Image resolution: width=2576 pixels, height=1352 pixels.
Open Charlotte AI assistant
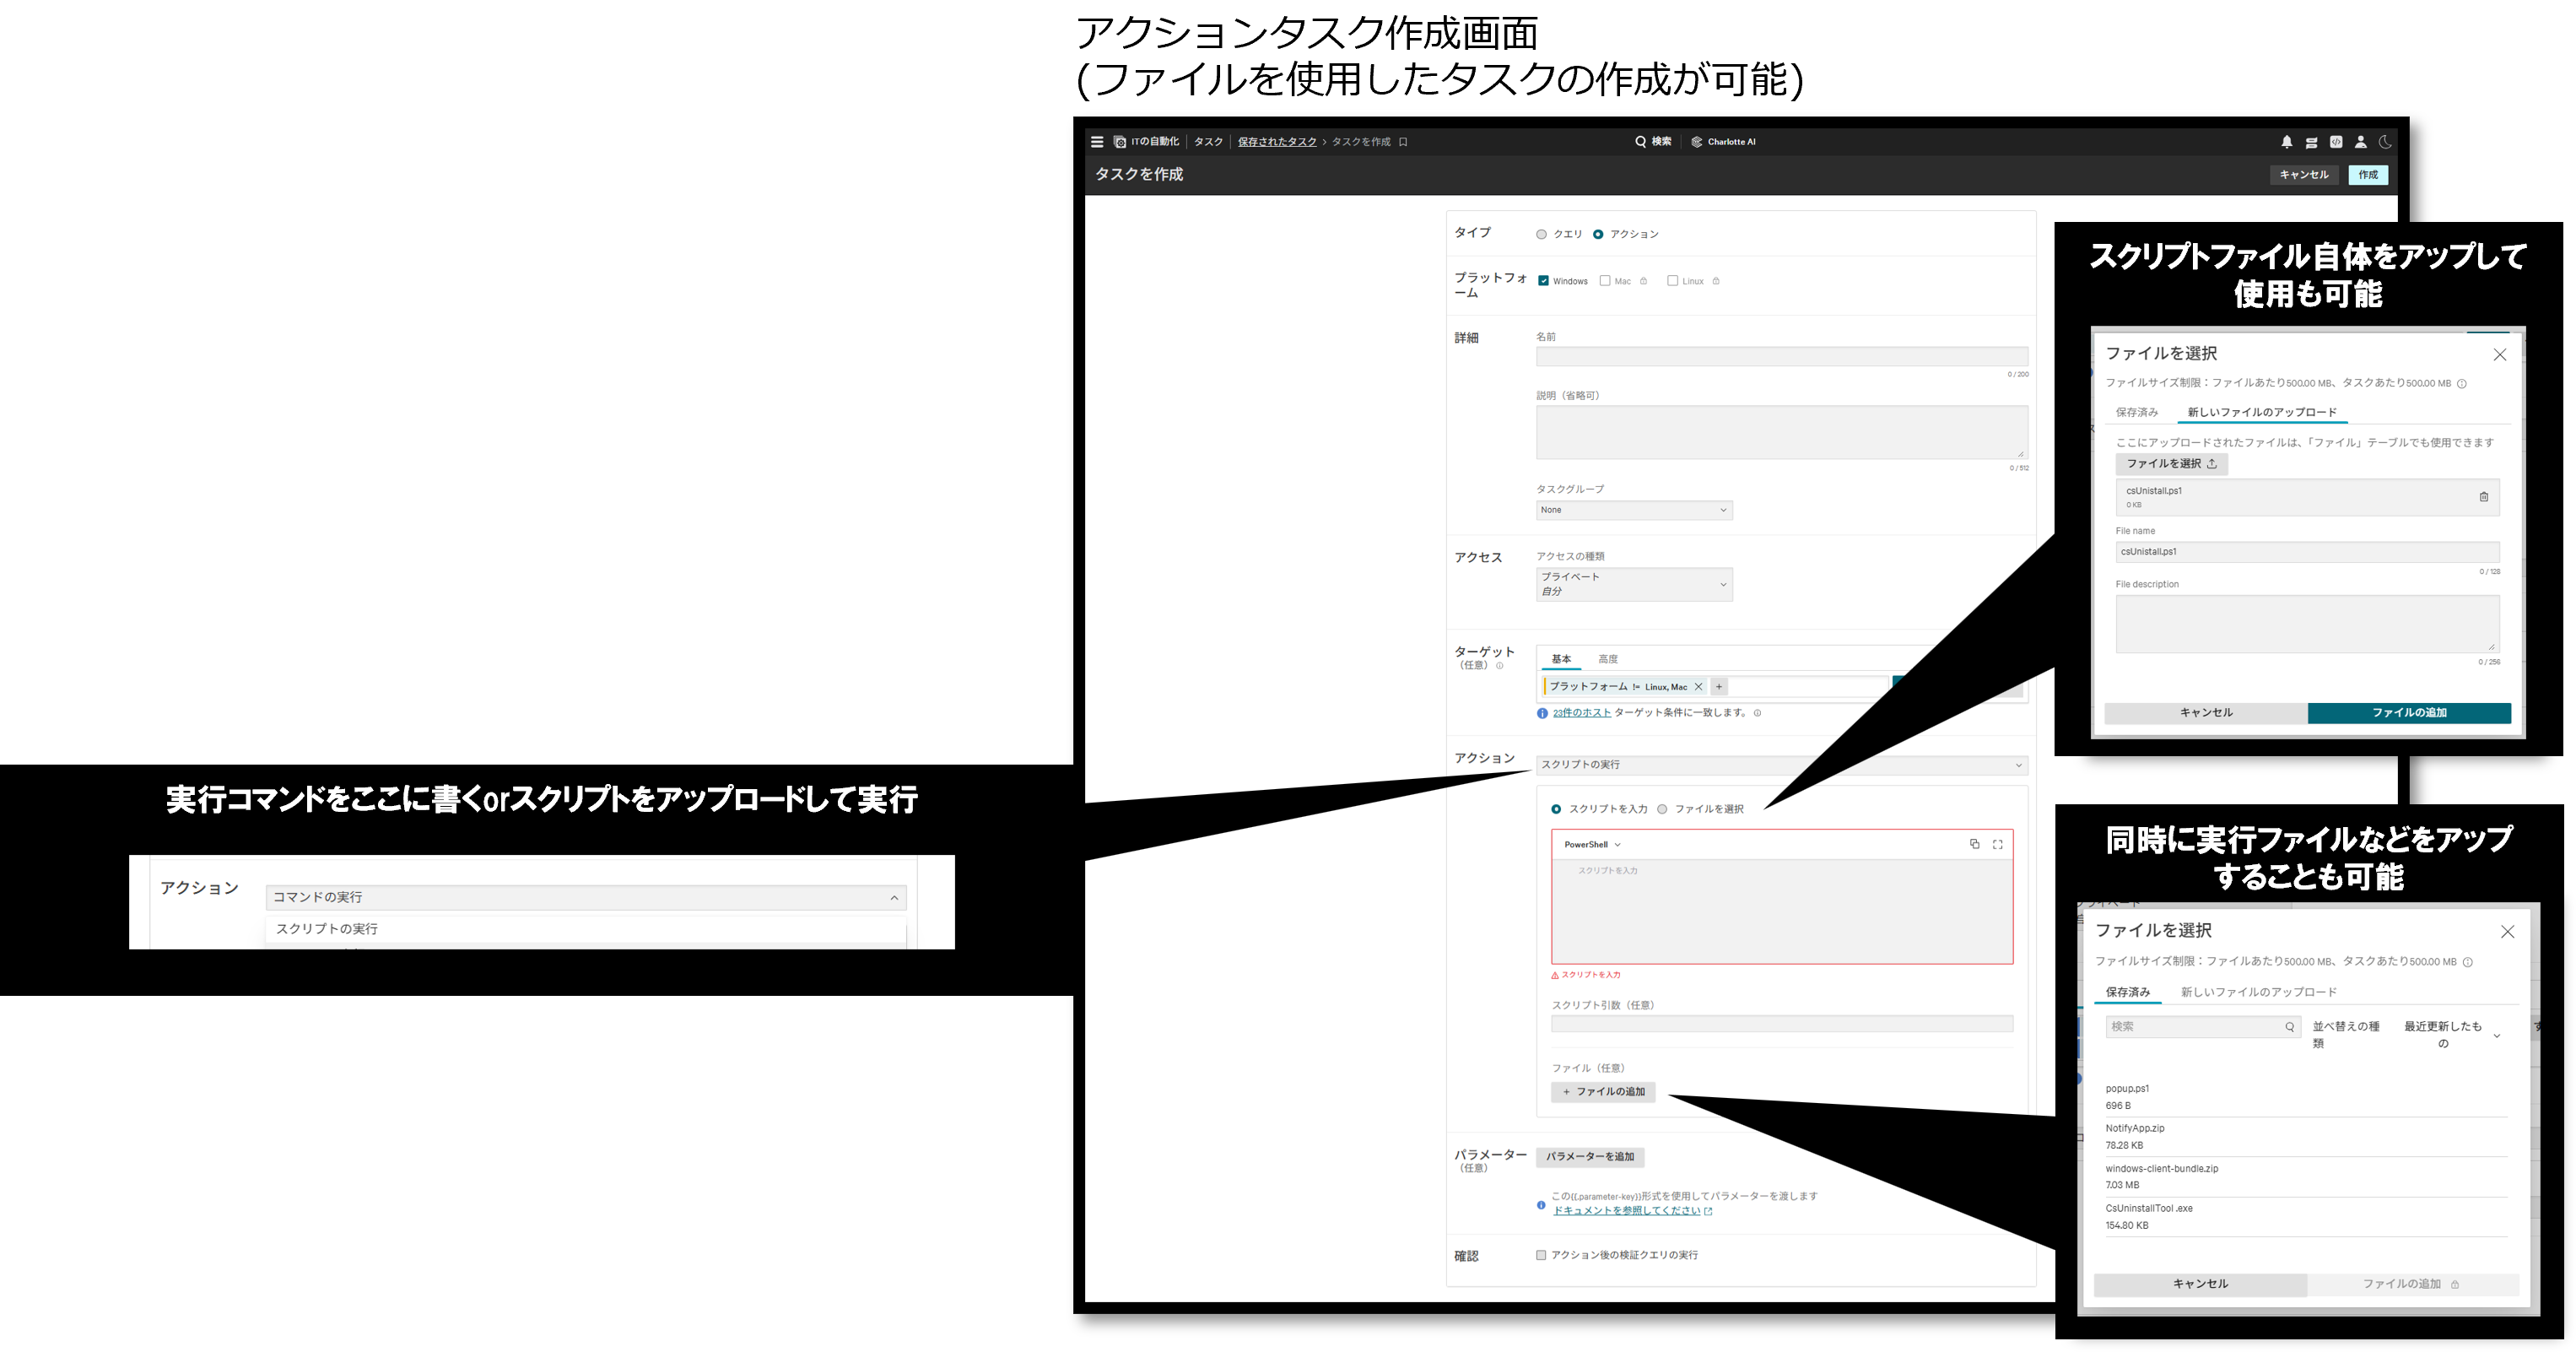(1723, 141)
